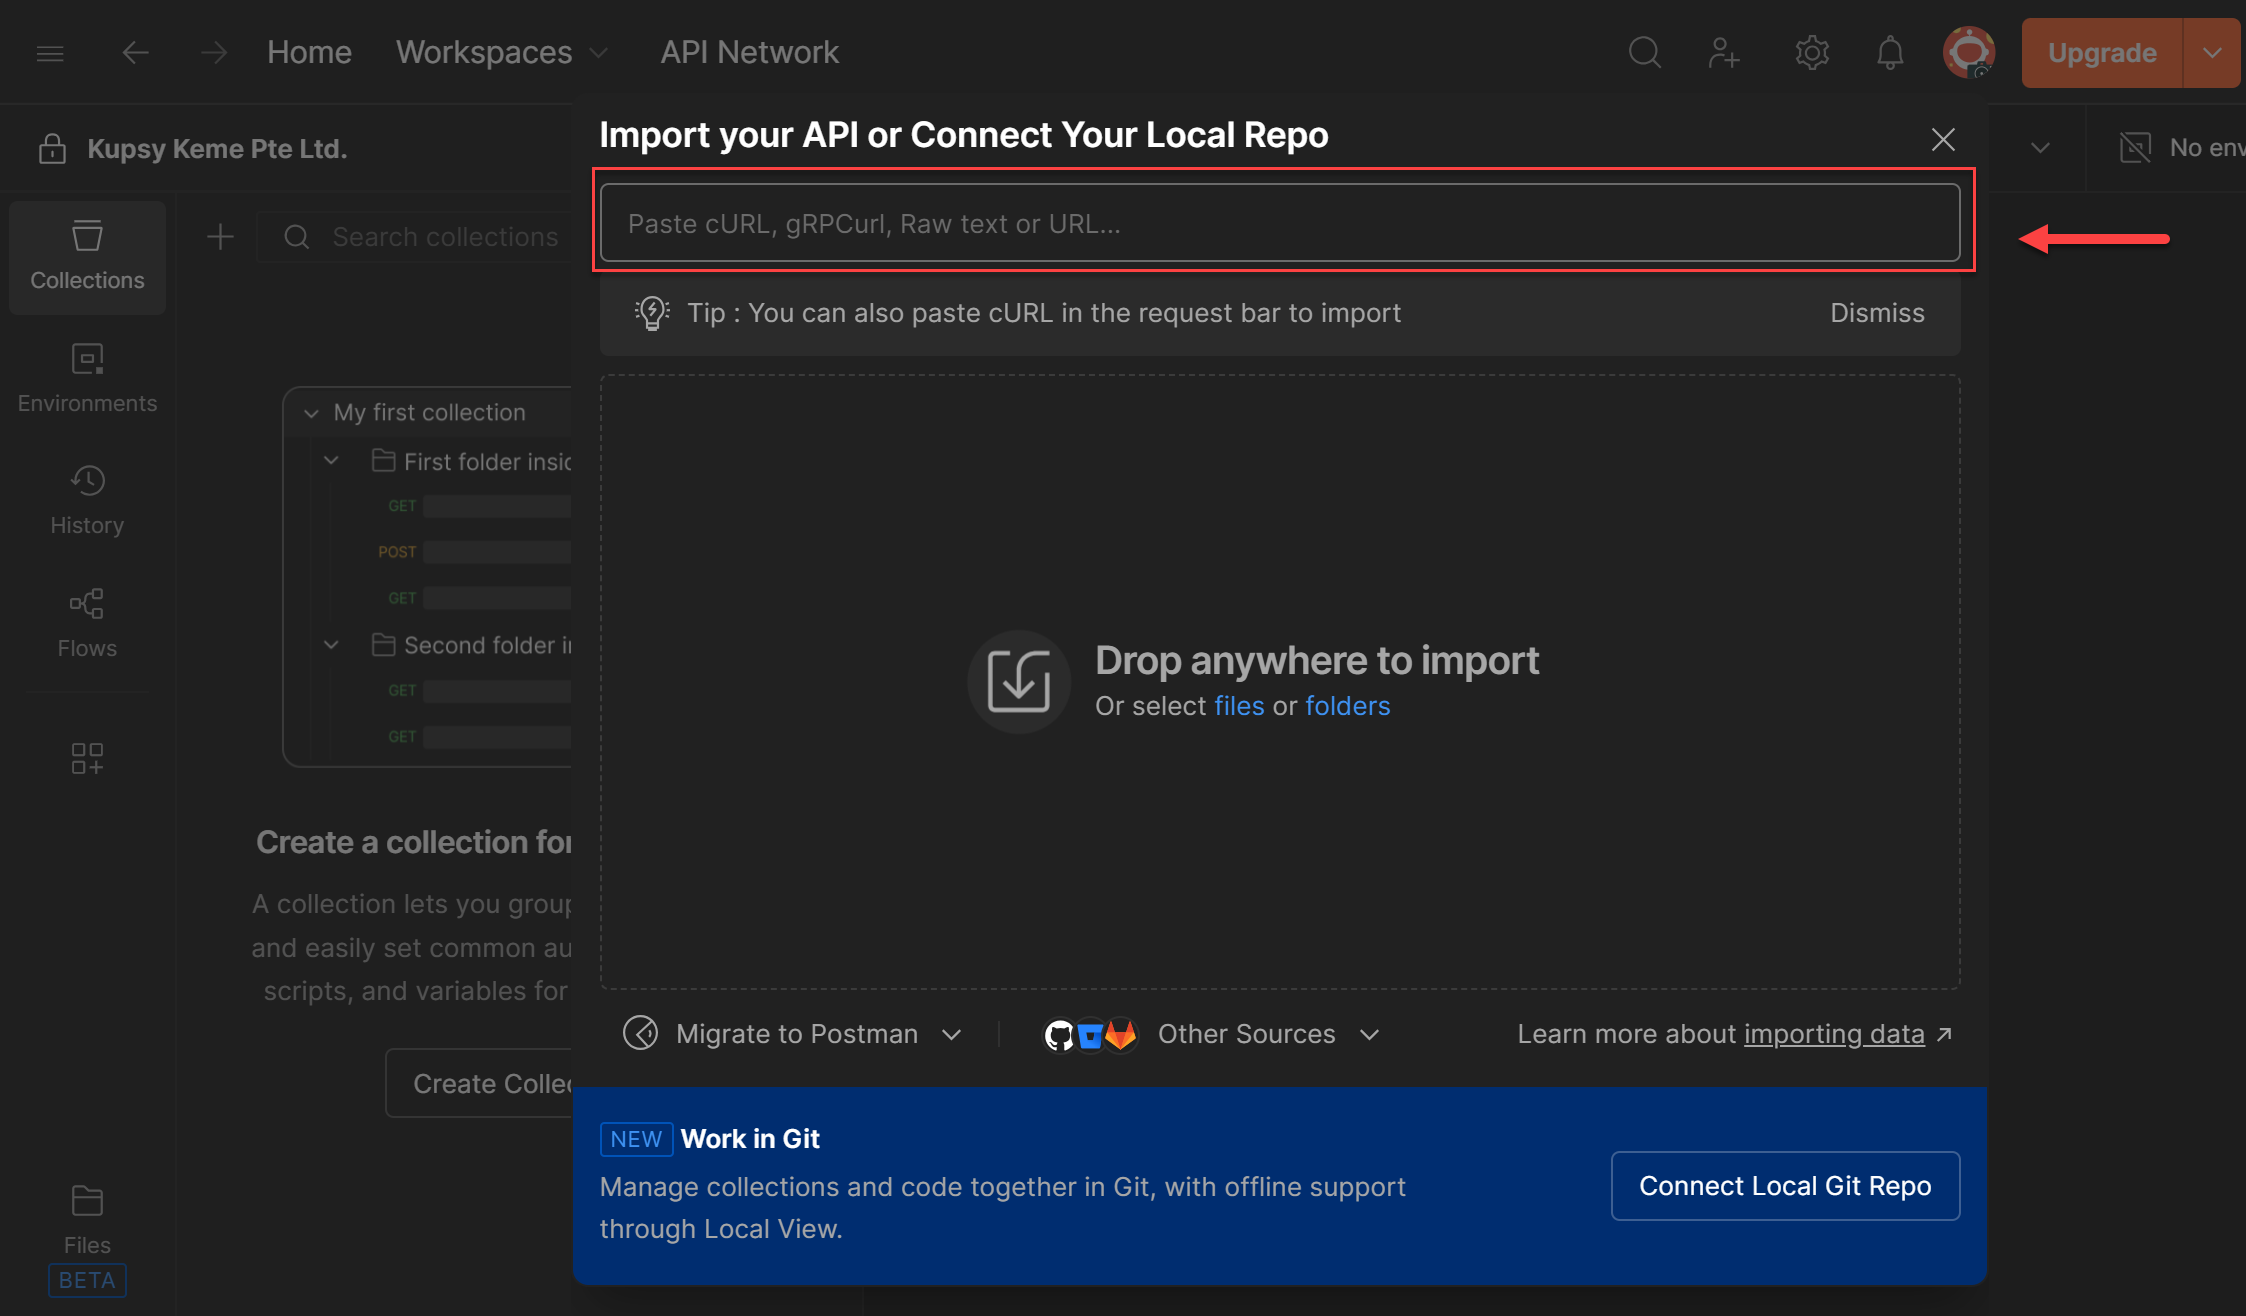Open the Collections sidebar panel
The height and width of the screenshot is (1316, 2246).
tap(87, 257)
